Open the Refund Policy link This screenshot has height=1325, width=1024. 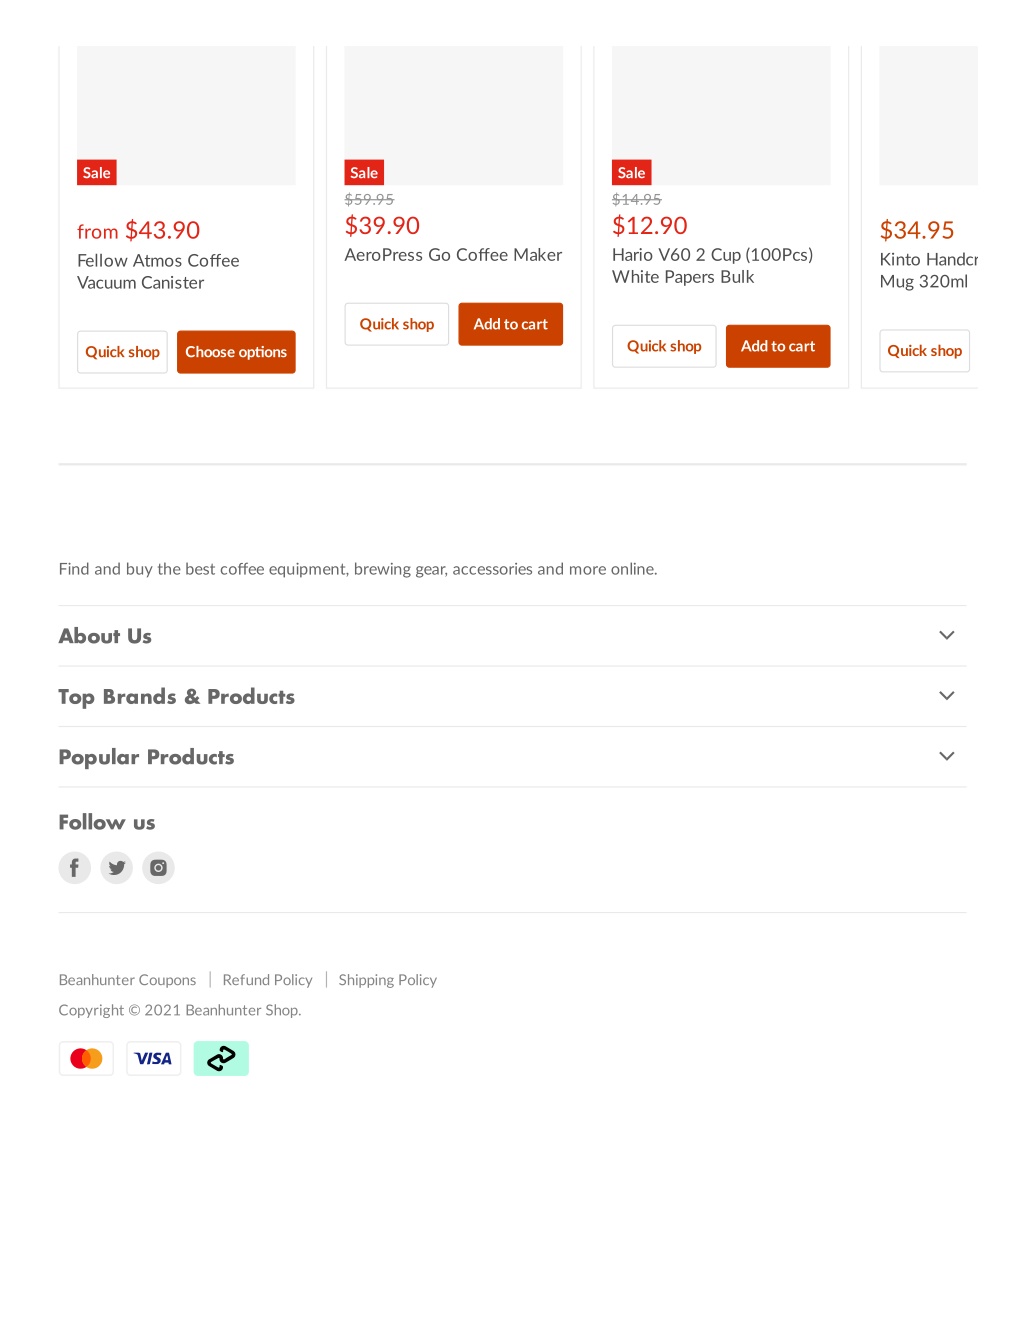tap(267, 980)
